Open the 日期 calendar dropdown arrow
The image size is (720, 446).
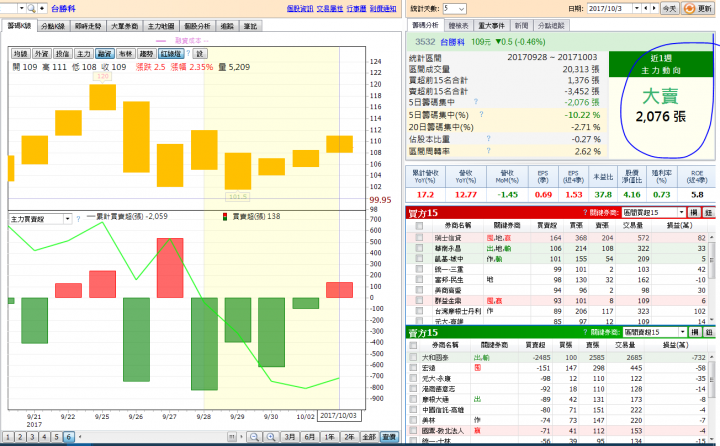636,8
